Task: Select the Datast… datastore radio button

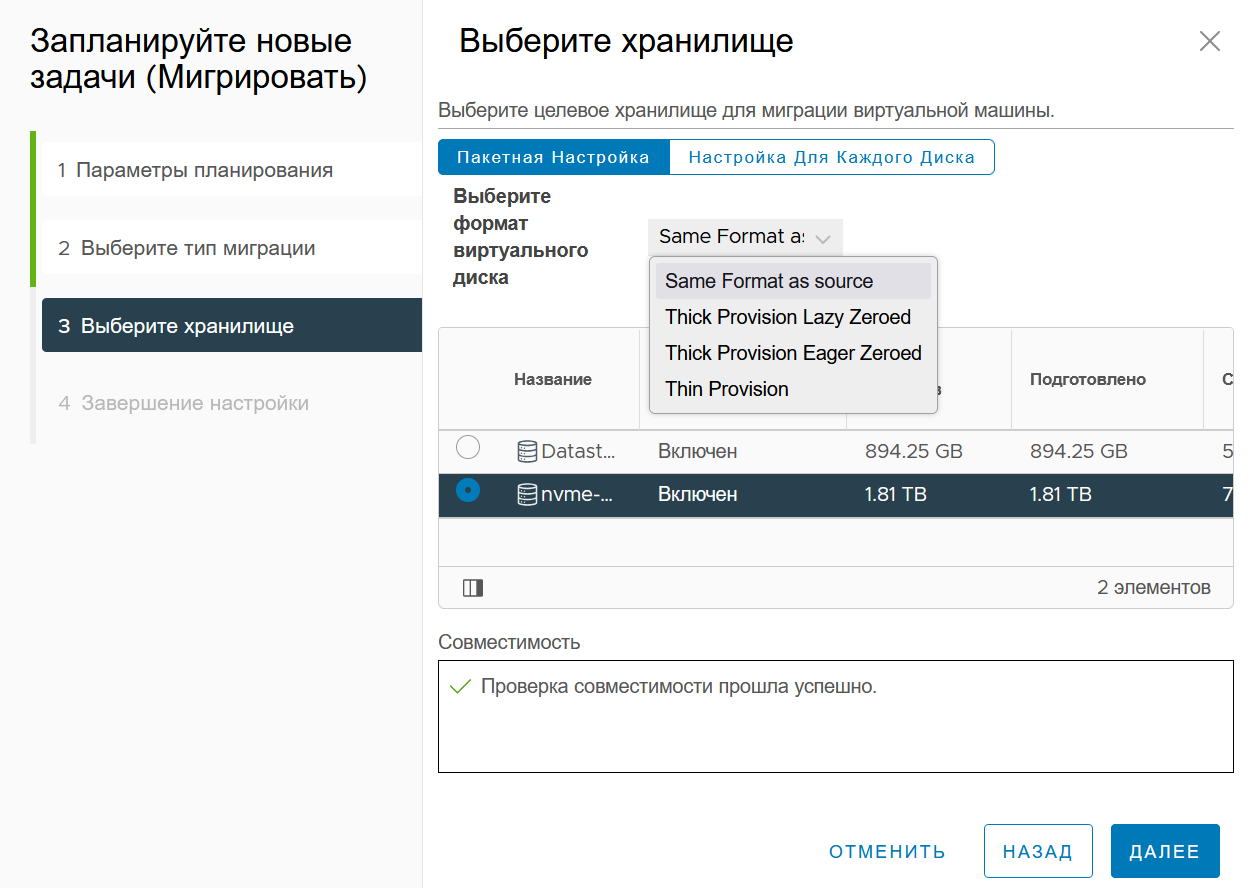Action: [468, 448]
